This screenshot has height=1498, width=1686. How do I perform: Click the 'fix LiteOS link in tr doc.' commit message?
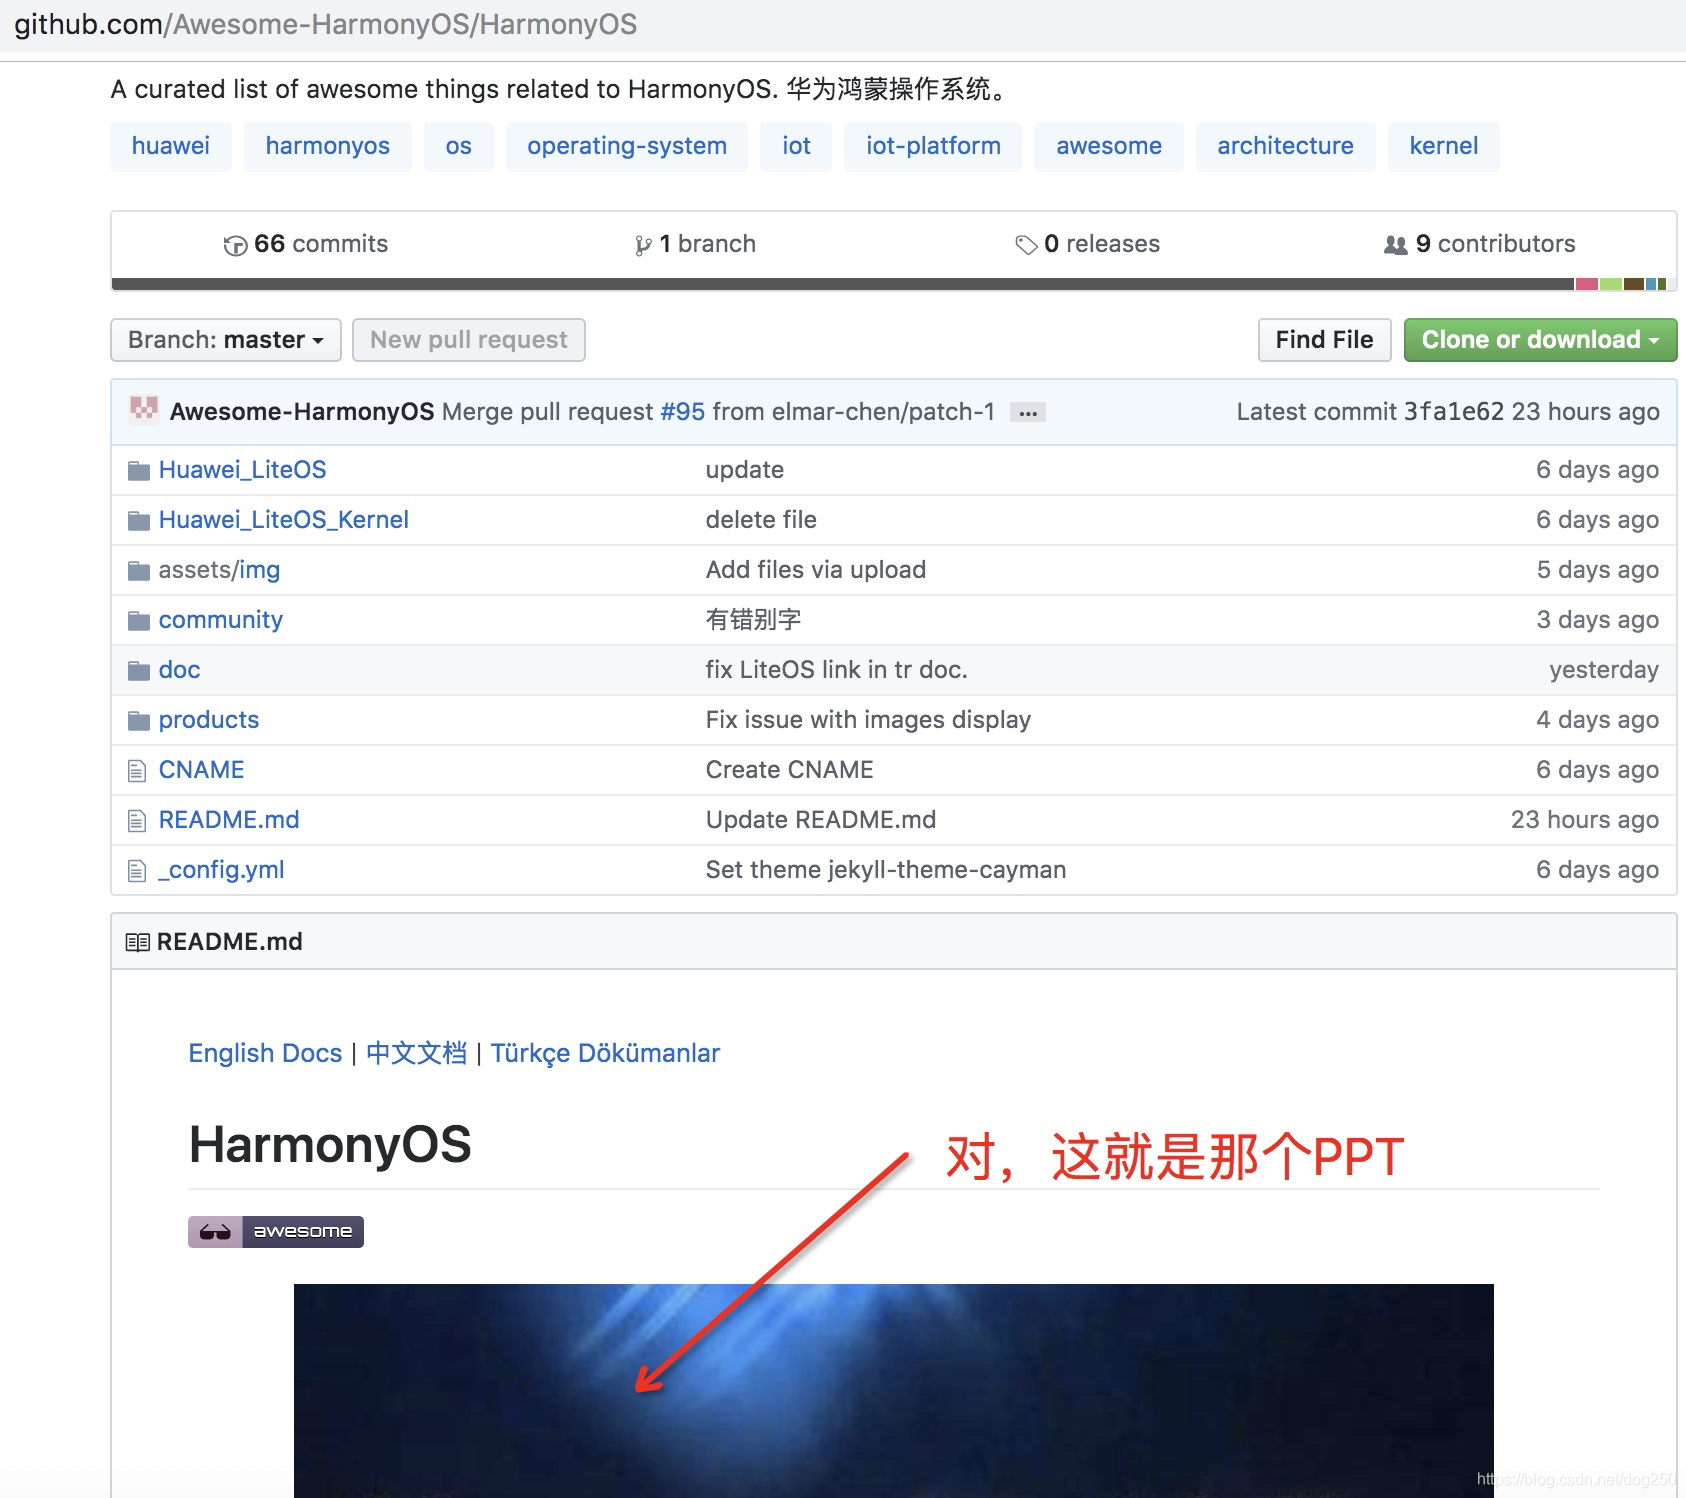[837, 670]
